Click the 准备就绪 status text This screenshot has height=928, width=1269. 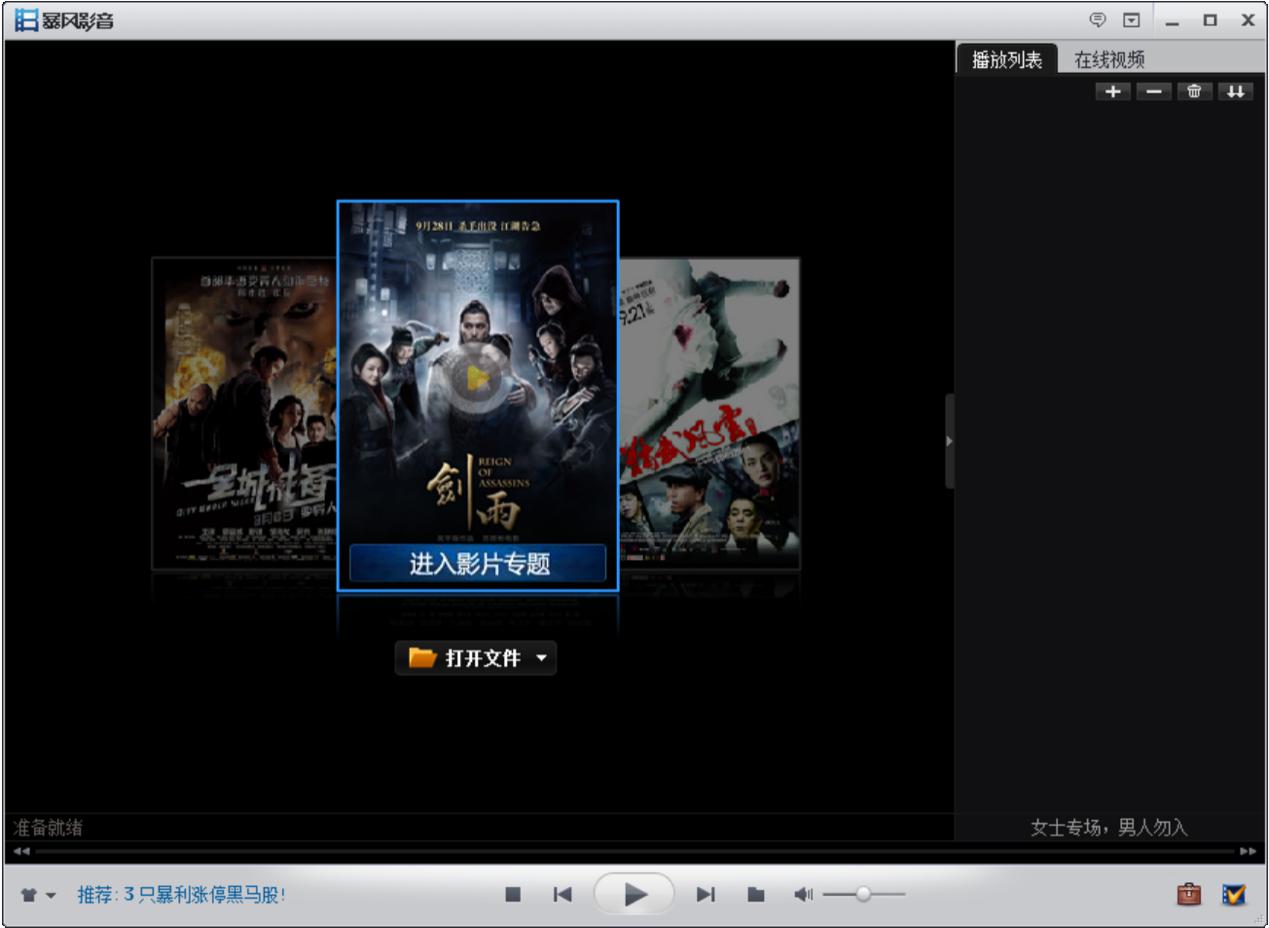tap(48, 827)
